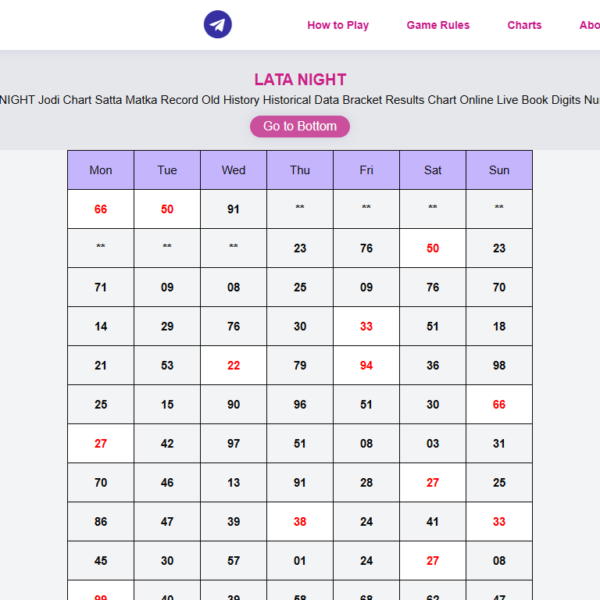Select red 27 in Mon column

pos(101,443)
